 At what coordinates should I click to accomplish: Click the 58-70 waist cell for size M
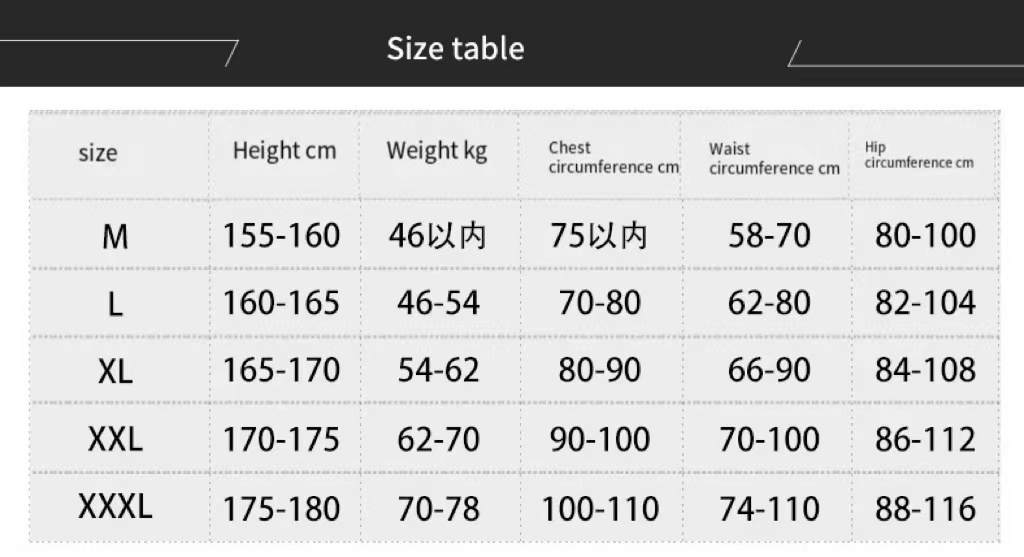click(769, 236)
